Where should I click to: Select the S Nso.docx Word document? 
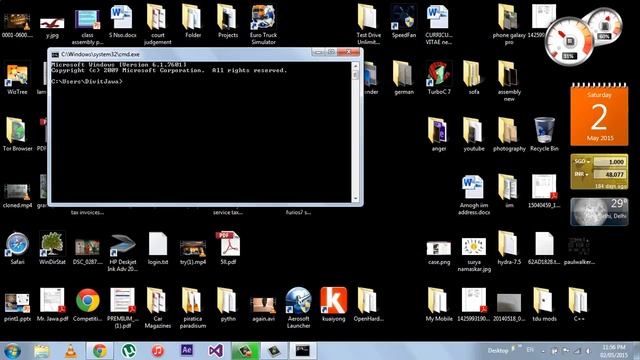coord(122,22)
